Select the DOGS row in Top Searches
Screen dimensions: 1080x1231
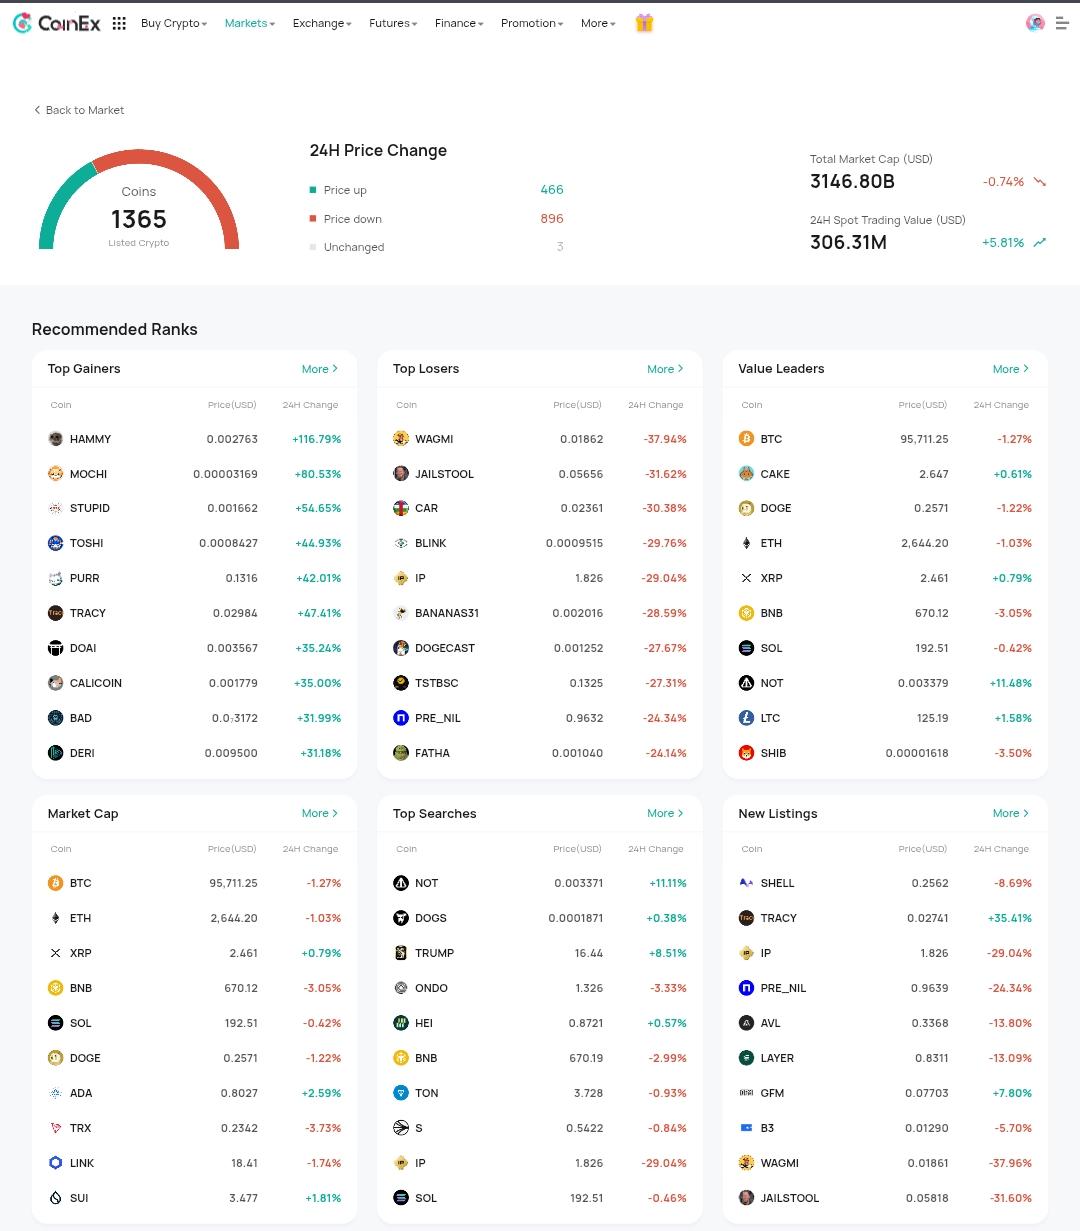point(539,918)
